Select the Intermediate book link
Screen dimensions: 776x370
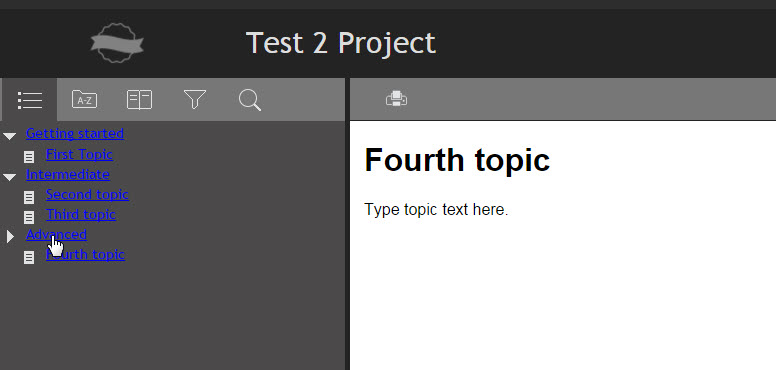[68, 174]
